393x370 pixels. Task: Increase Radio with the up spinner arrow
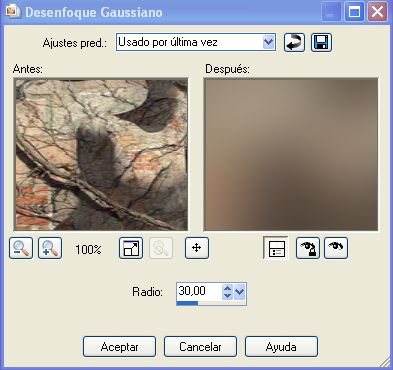227,288
